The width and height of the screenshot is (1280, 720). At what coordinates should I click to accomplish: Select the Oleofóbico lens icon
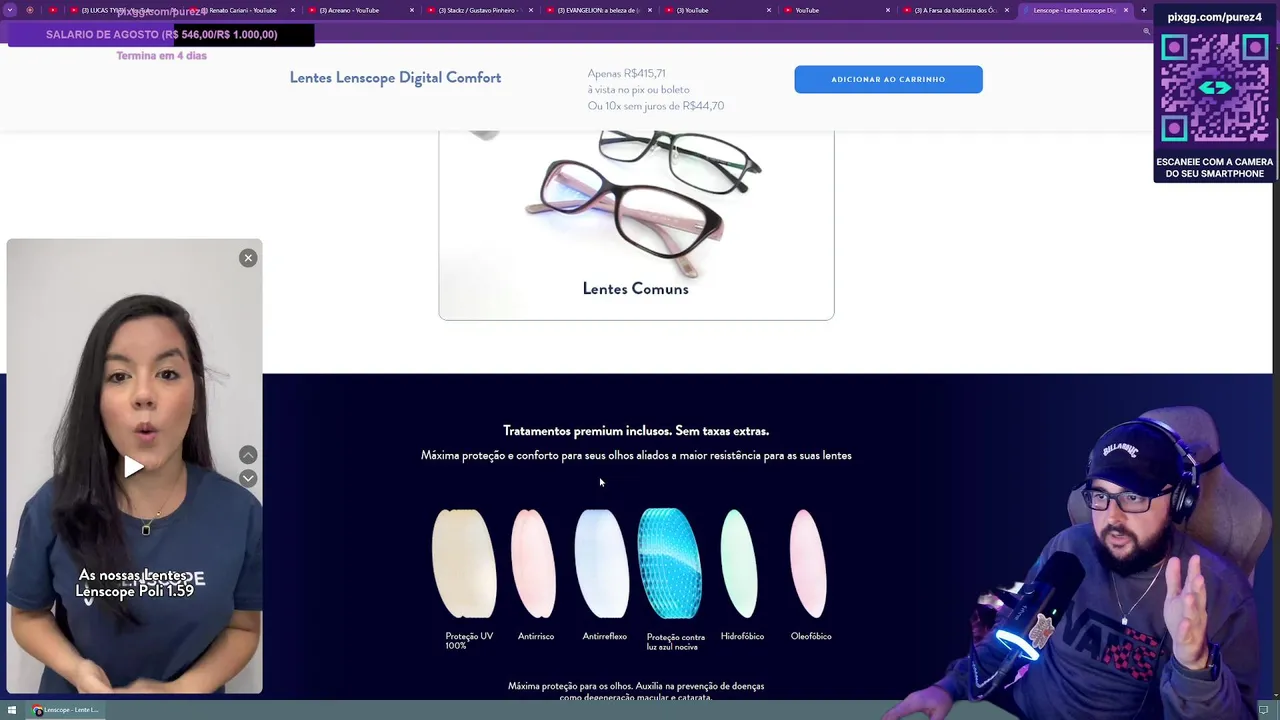808,563
